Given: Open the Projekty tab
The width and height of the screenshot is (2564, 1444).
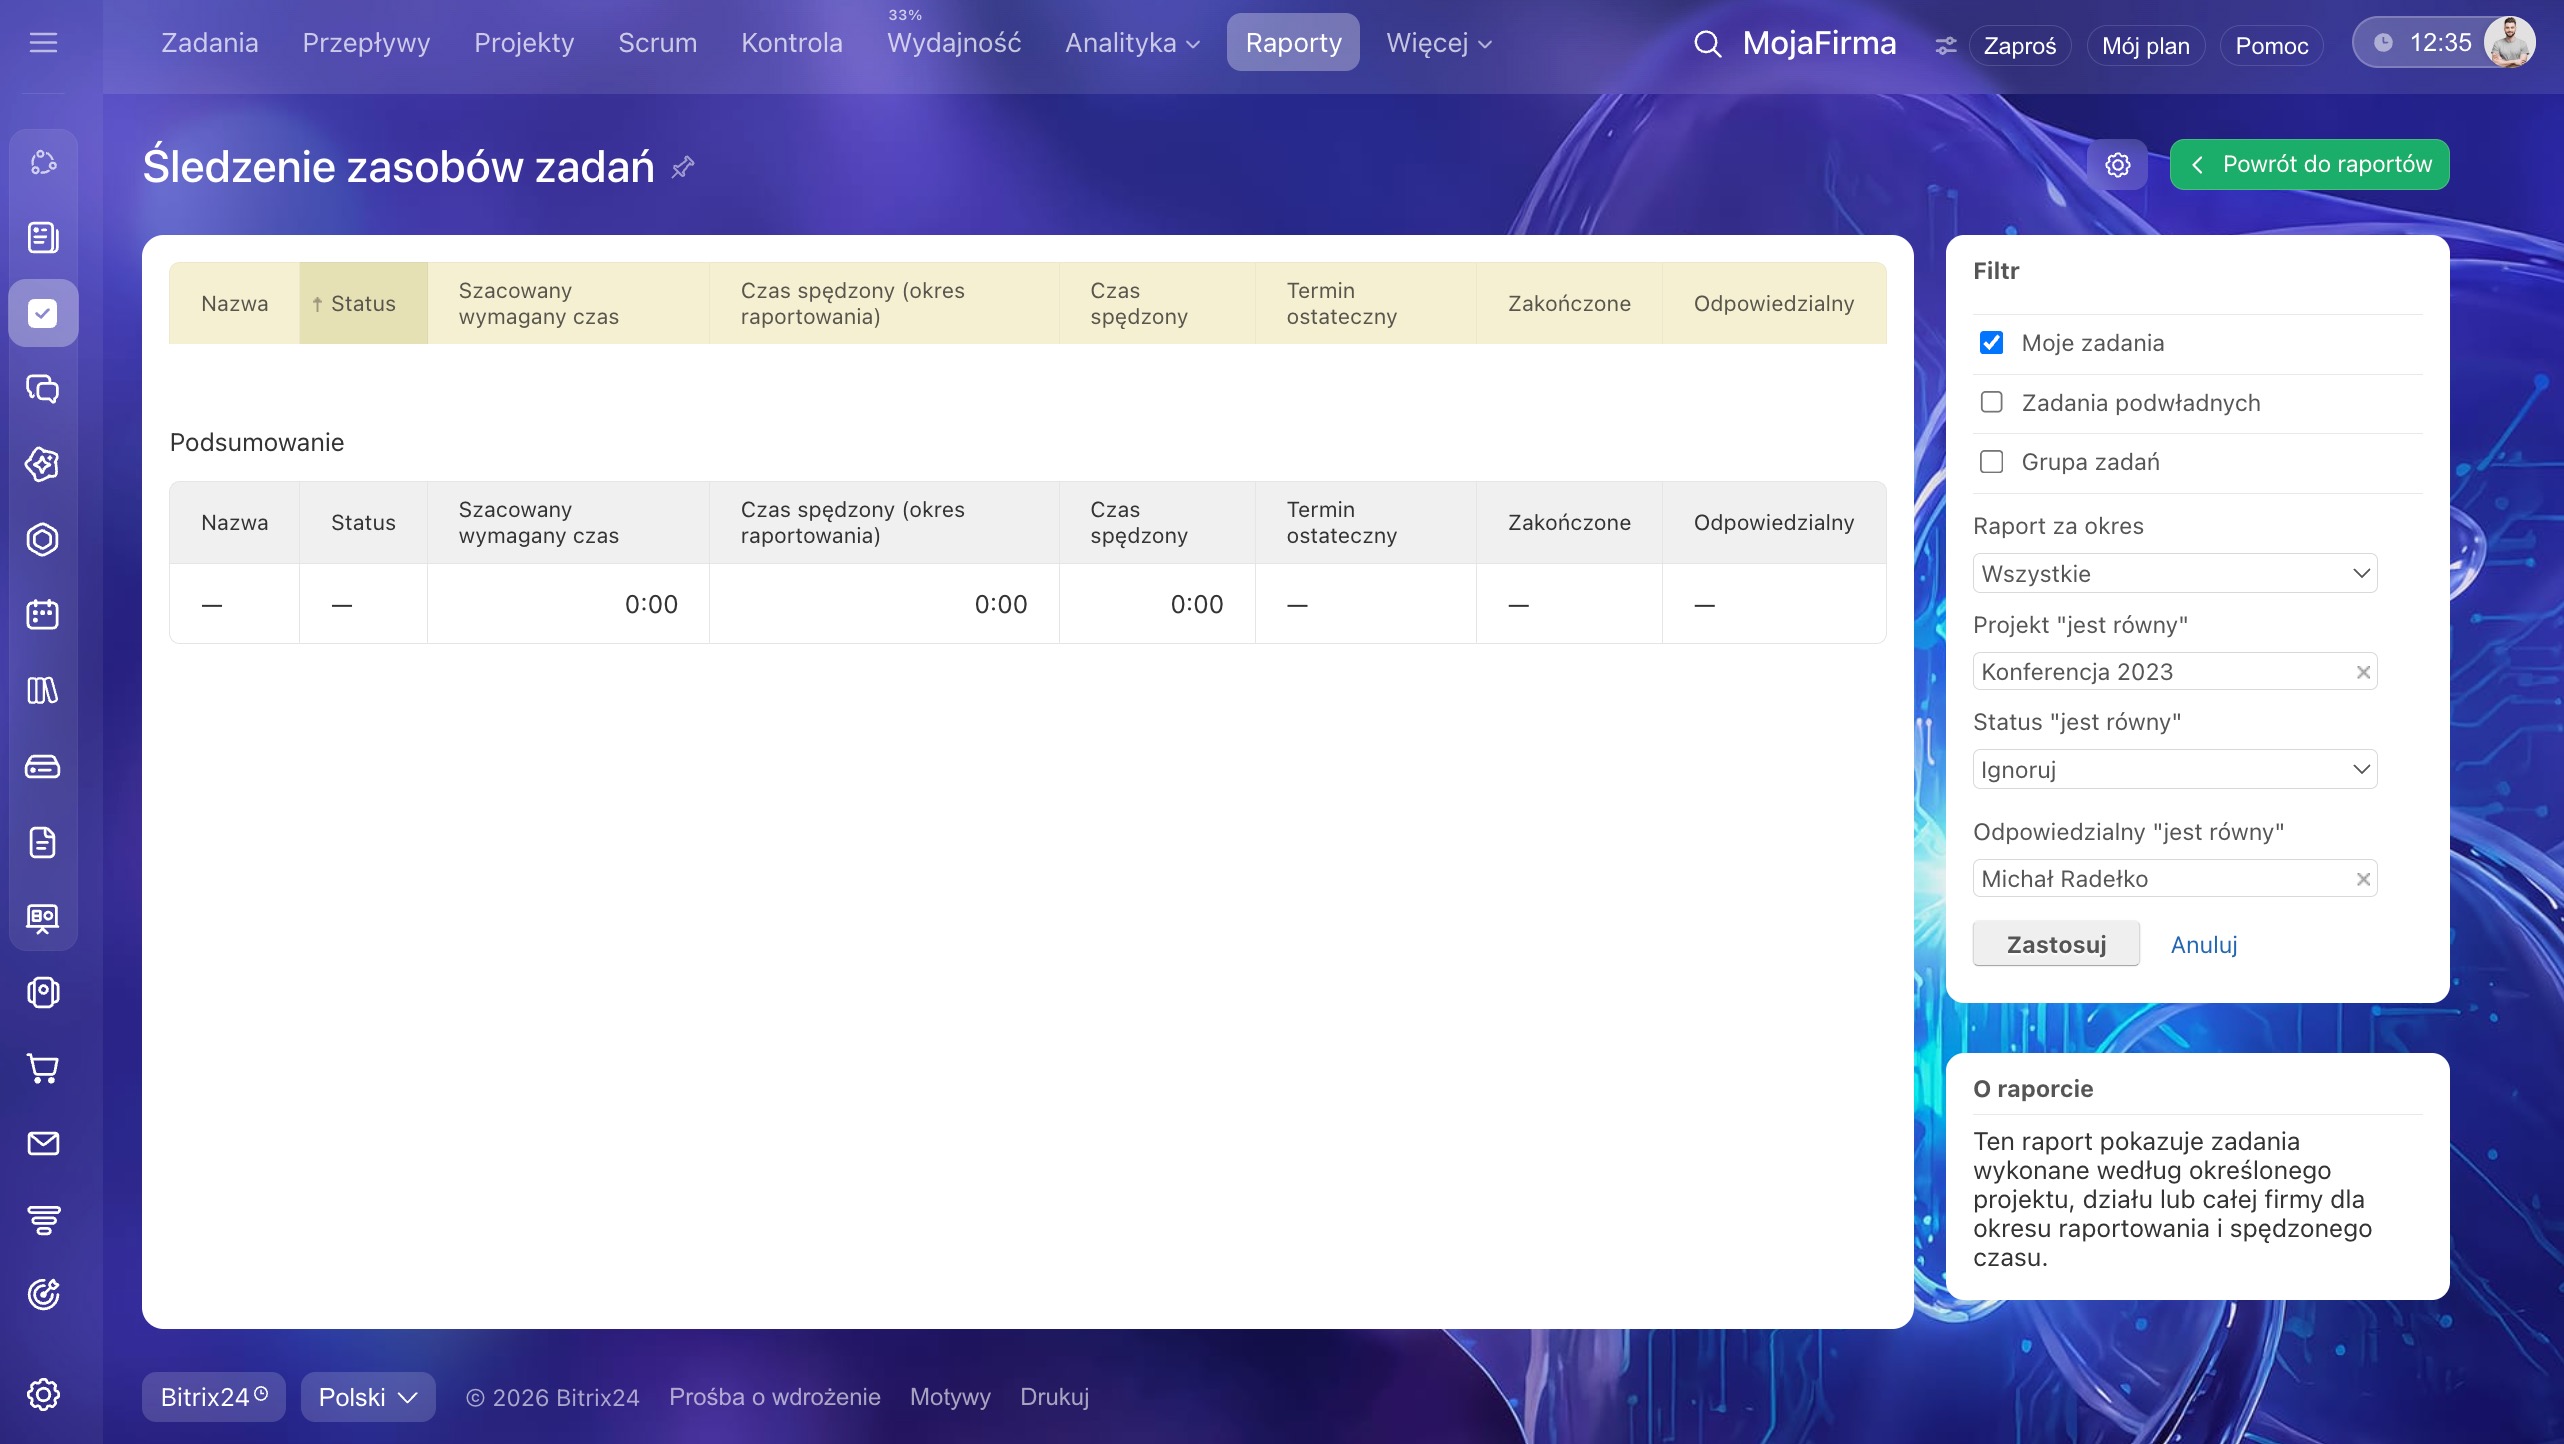Looking at the screenshot, I should tap(524, 43).
